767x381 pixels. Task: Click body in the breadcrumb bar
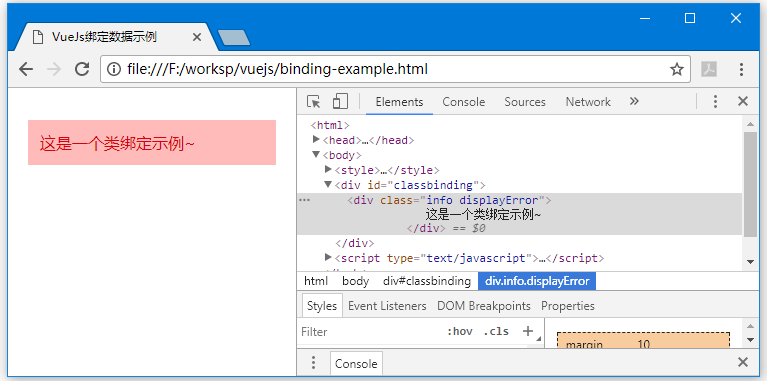pos(356,281)
